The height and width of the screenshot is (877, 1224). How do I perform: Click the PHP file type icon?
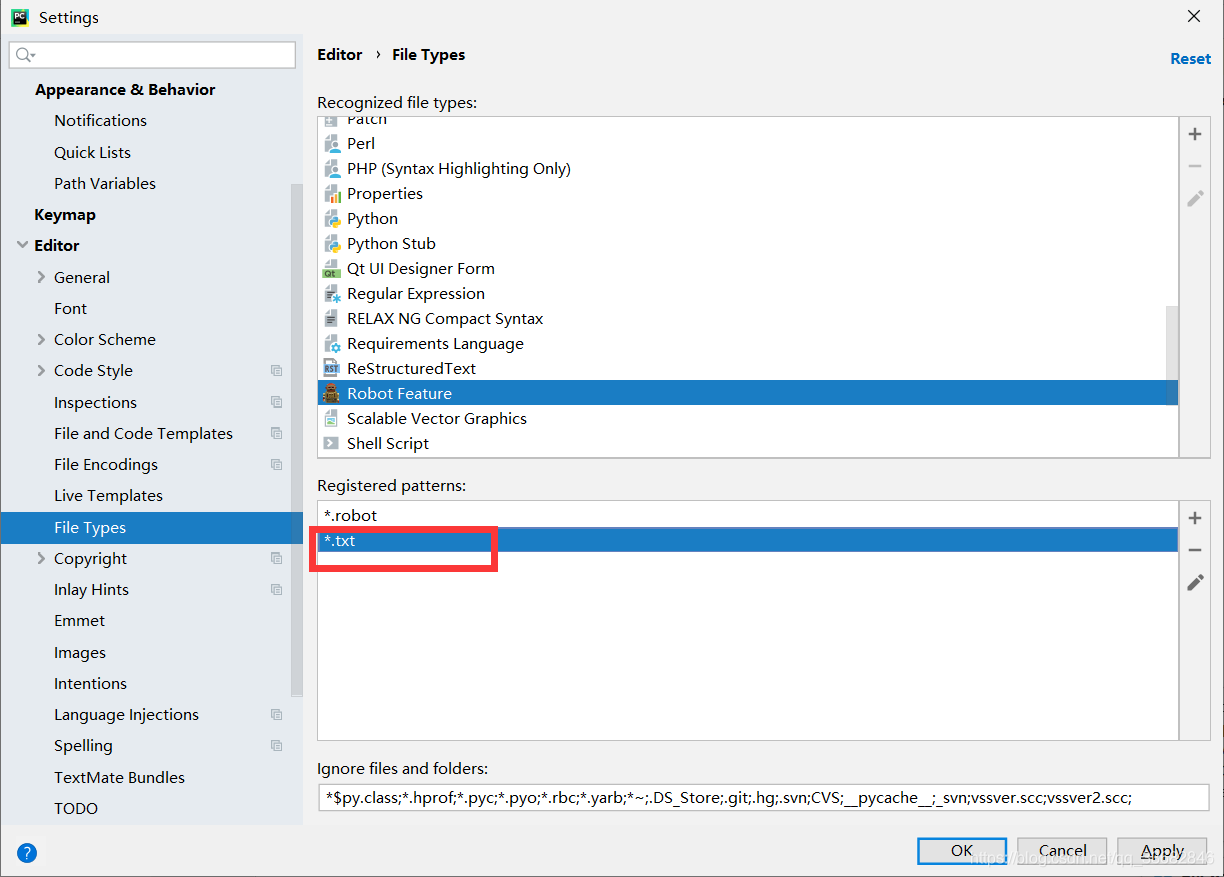click(332, 169)
